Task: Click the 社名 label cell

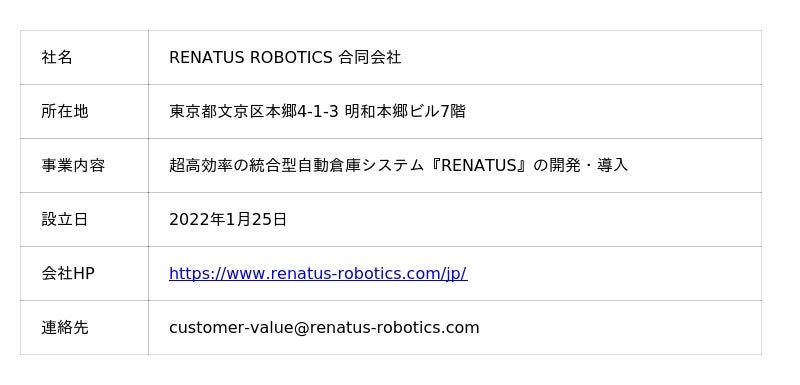Action: [84, 57]
